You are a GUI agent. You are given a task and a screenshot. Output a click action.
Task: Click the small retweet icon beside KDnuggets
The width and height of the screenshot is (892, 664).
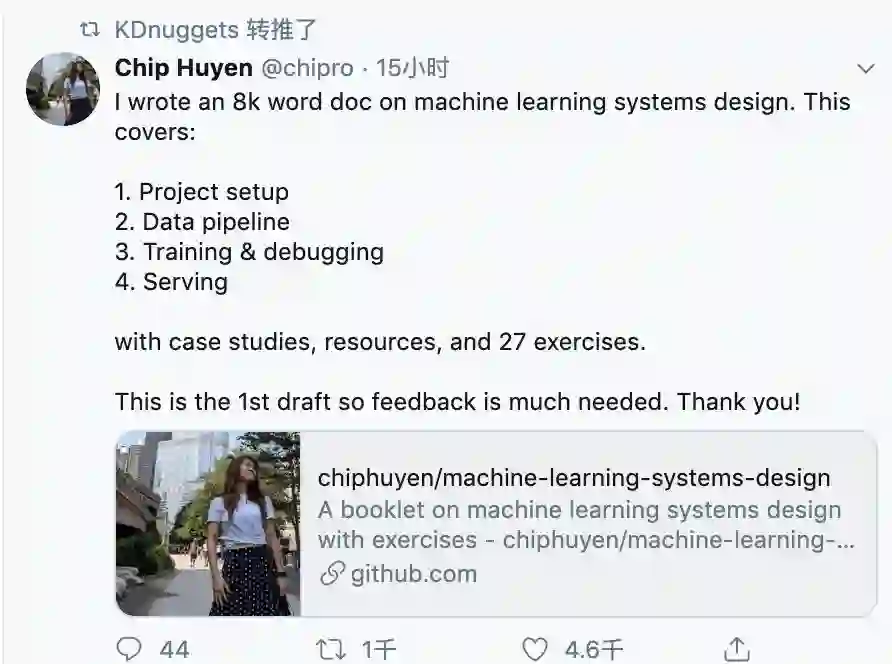(x=90, y=30)
